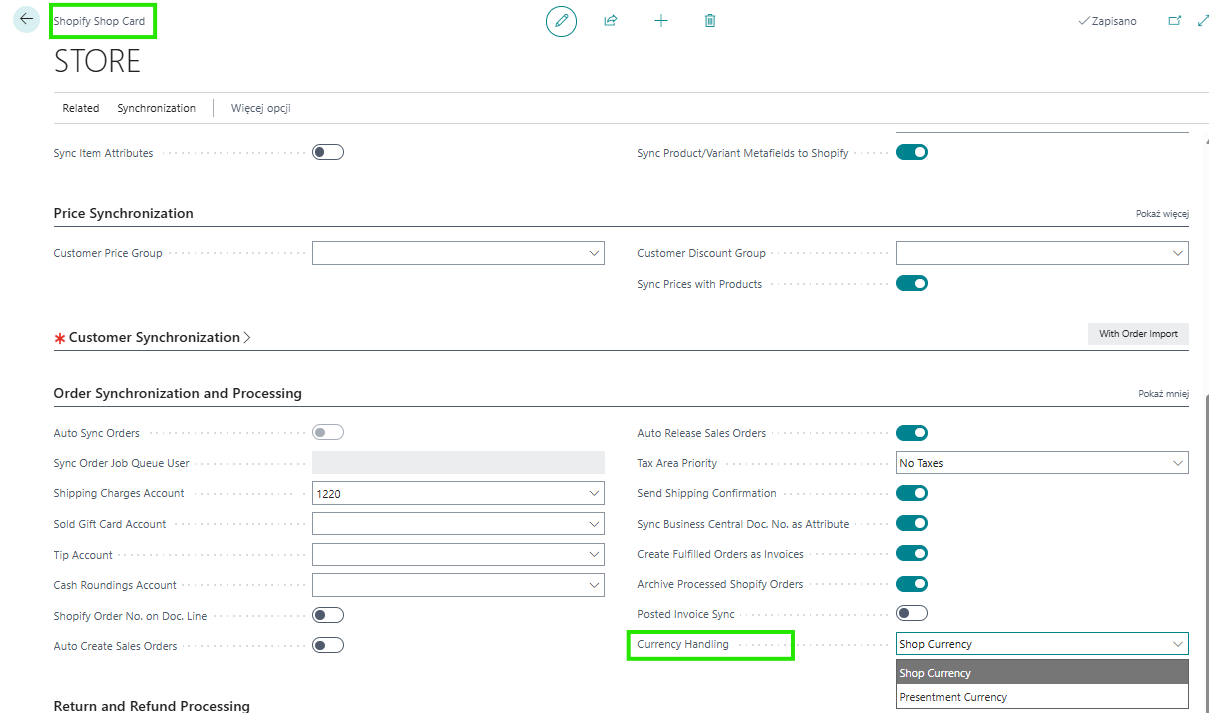Toggle Sync Business Central Doc. No. as Attribute

pyautogui.click(x=912, y=523)
